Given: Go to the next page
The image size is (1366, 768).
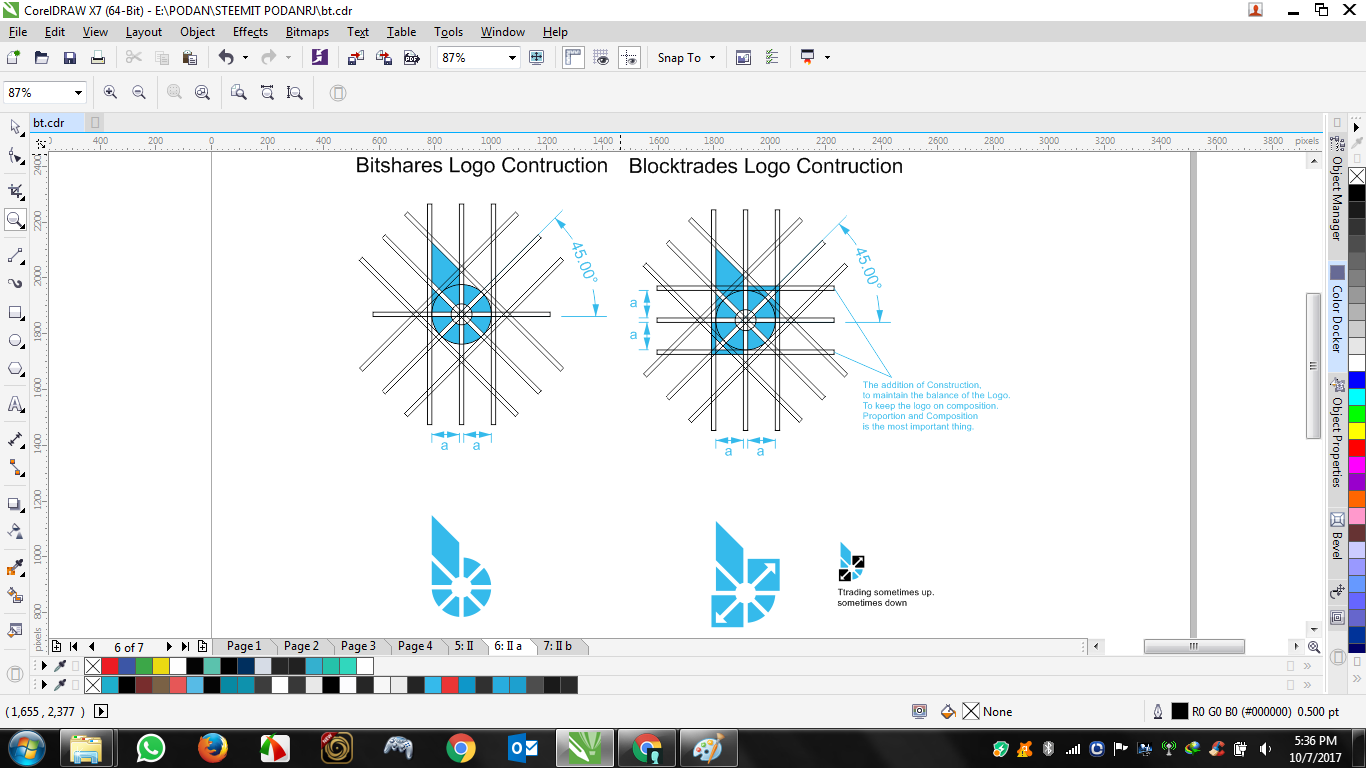Looking at the screenshot, I should 168,646.
